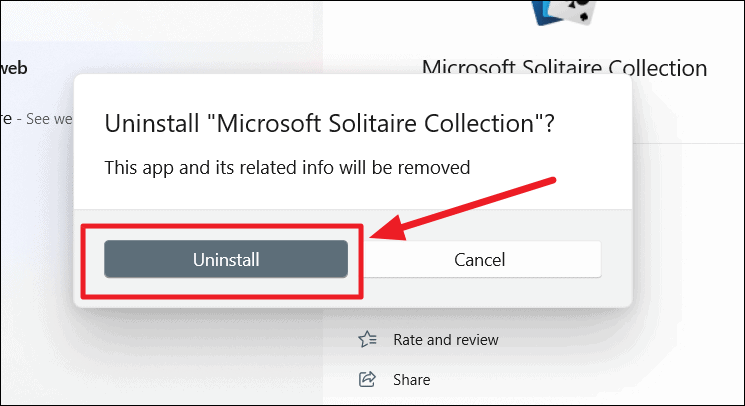Dismiss the dialog with Cancel
745x406 pixels.
[x=480, y=259]
